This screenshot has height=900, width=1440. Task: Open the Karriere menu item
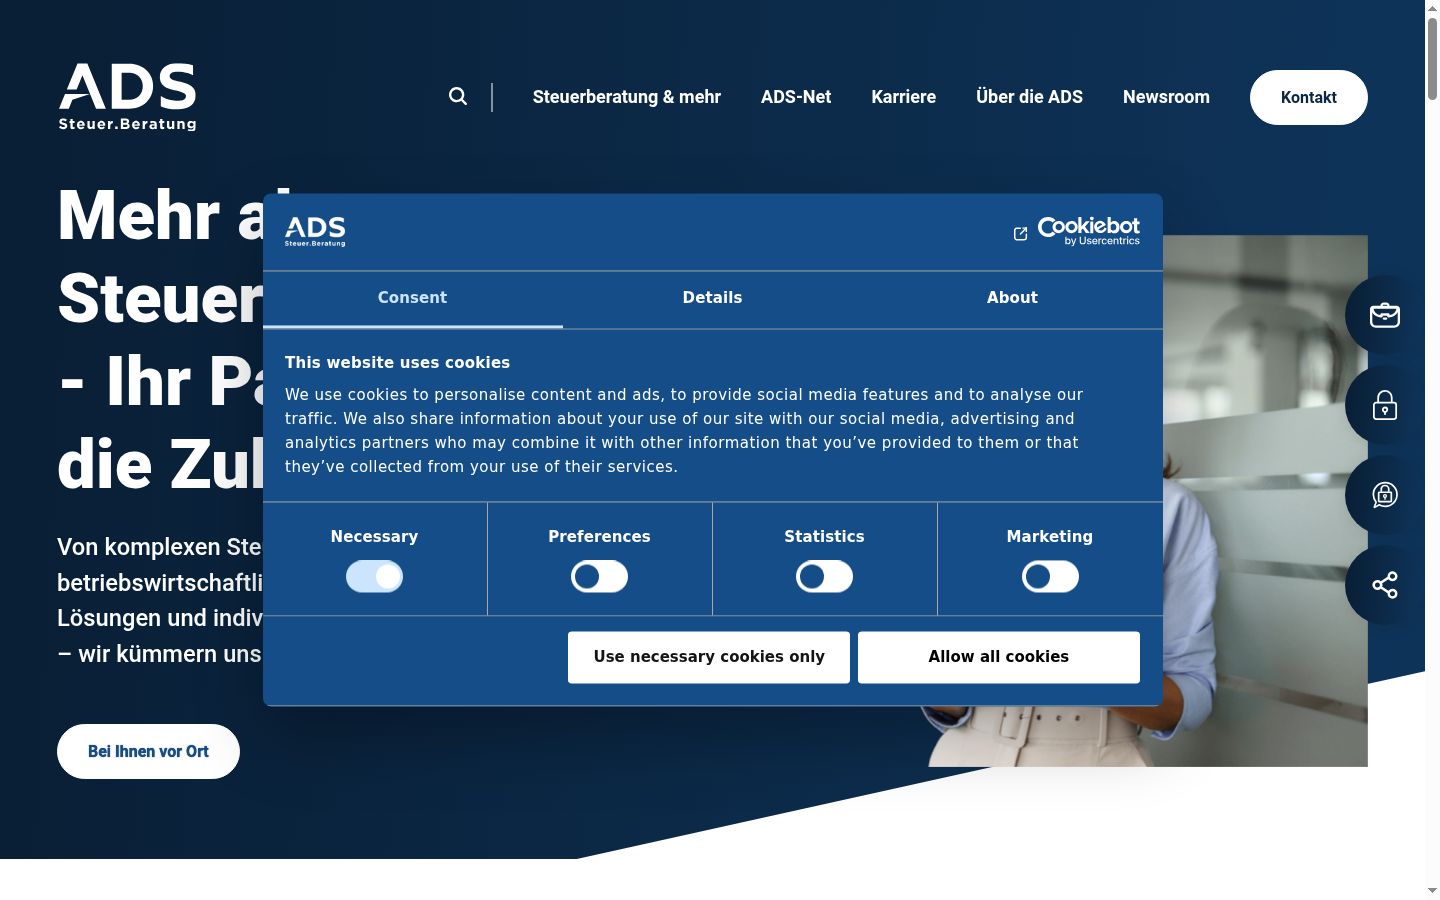click(904, 97)
